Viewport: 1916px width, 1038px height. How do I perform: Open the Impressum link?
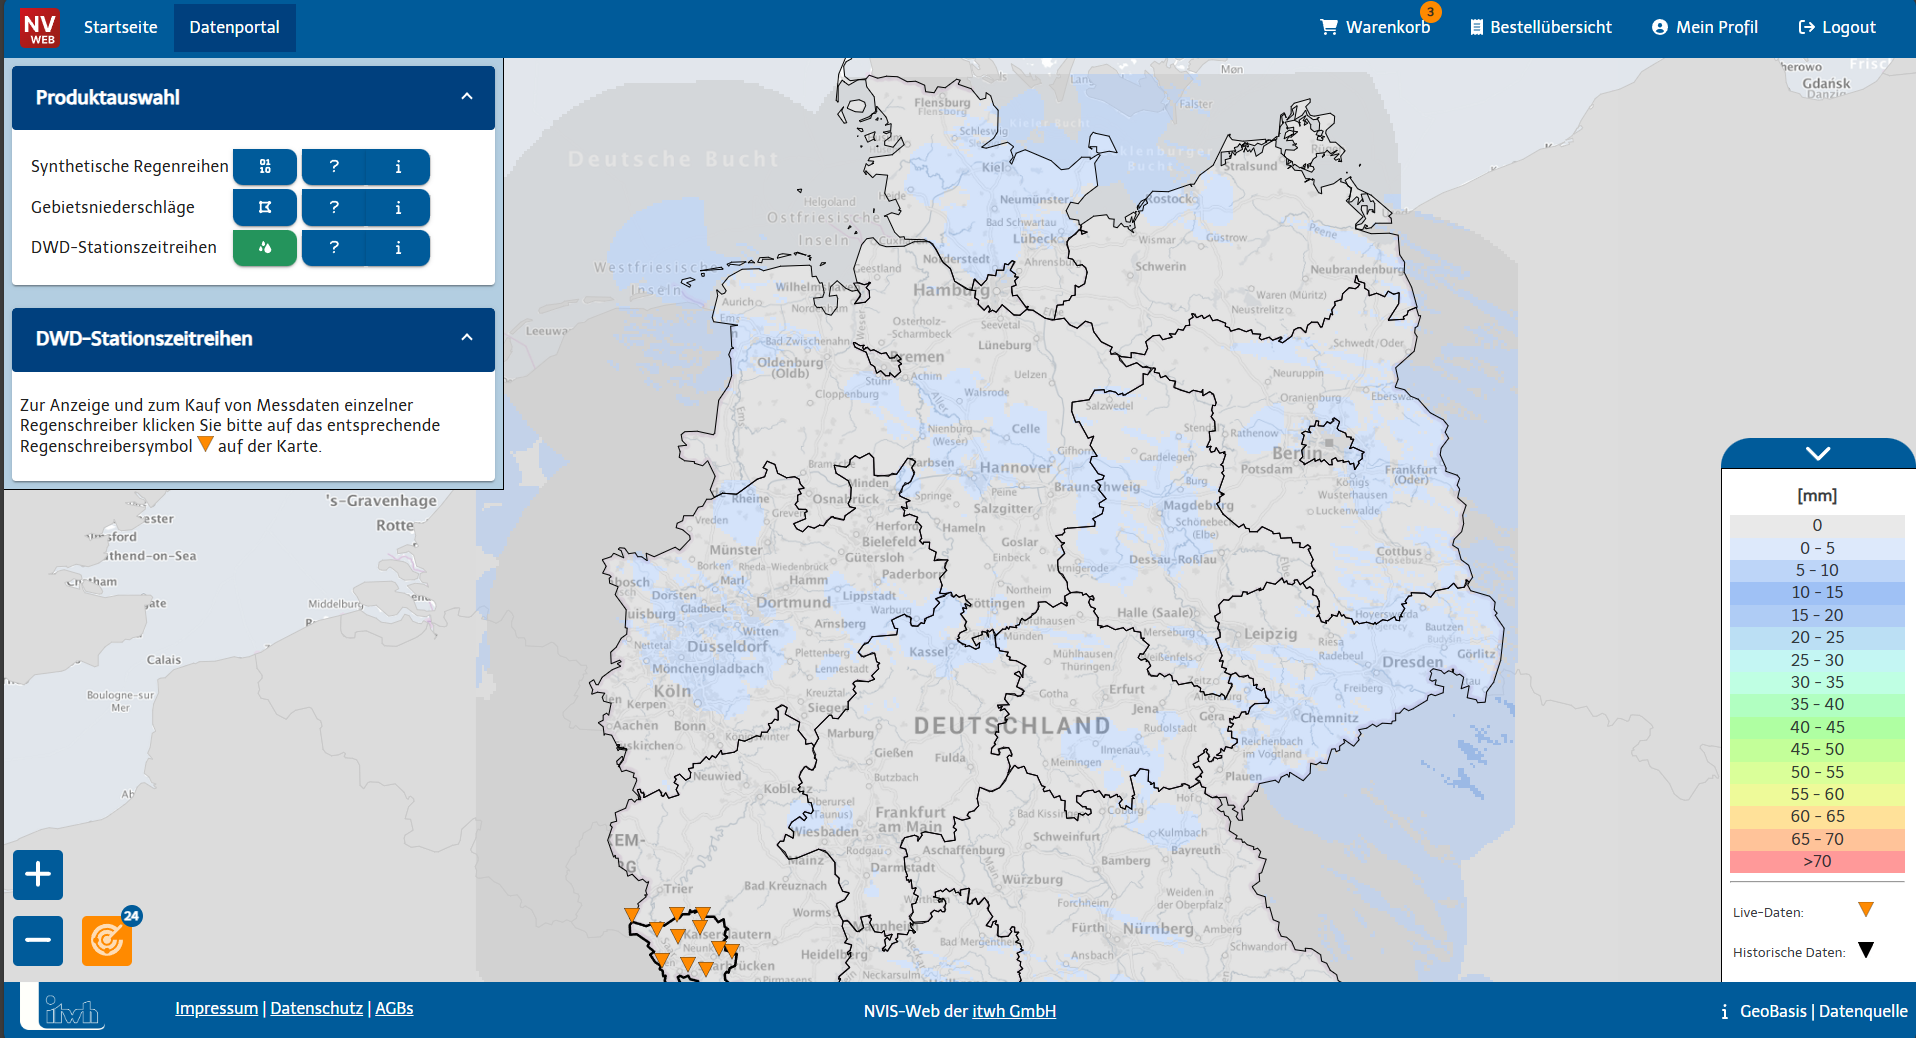coord(216,1007)
